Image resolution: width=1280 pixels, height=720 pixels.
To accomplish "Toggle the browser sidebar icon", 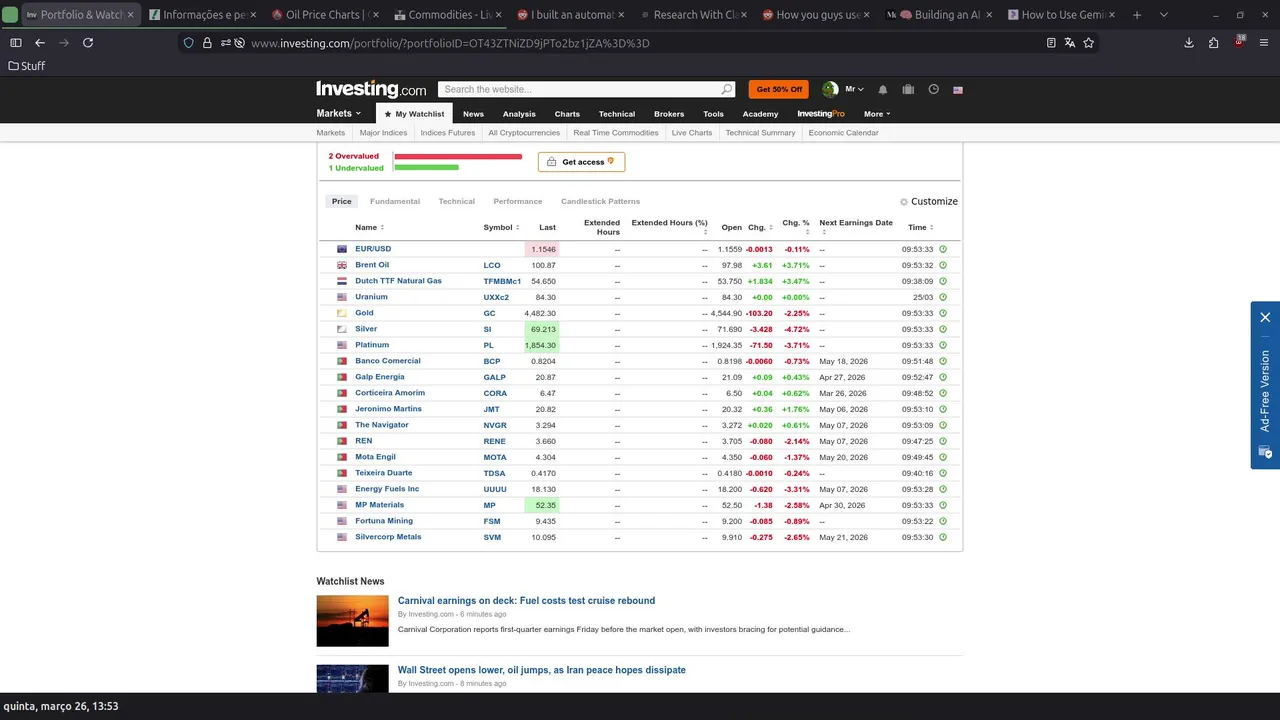I will click(16, 43).
